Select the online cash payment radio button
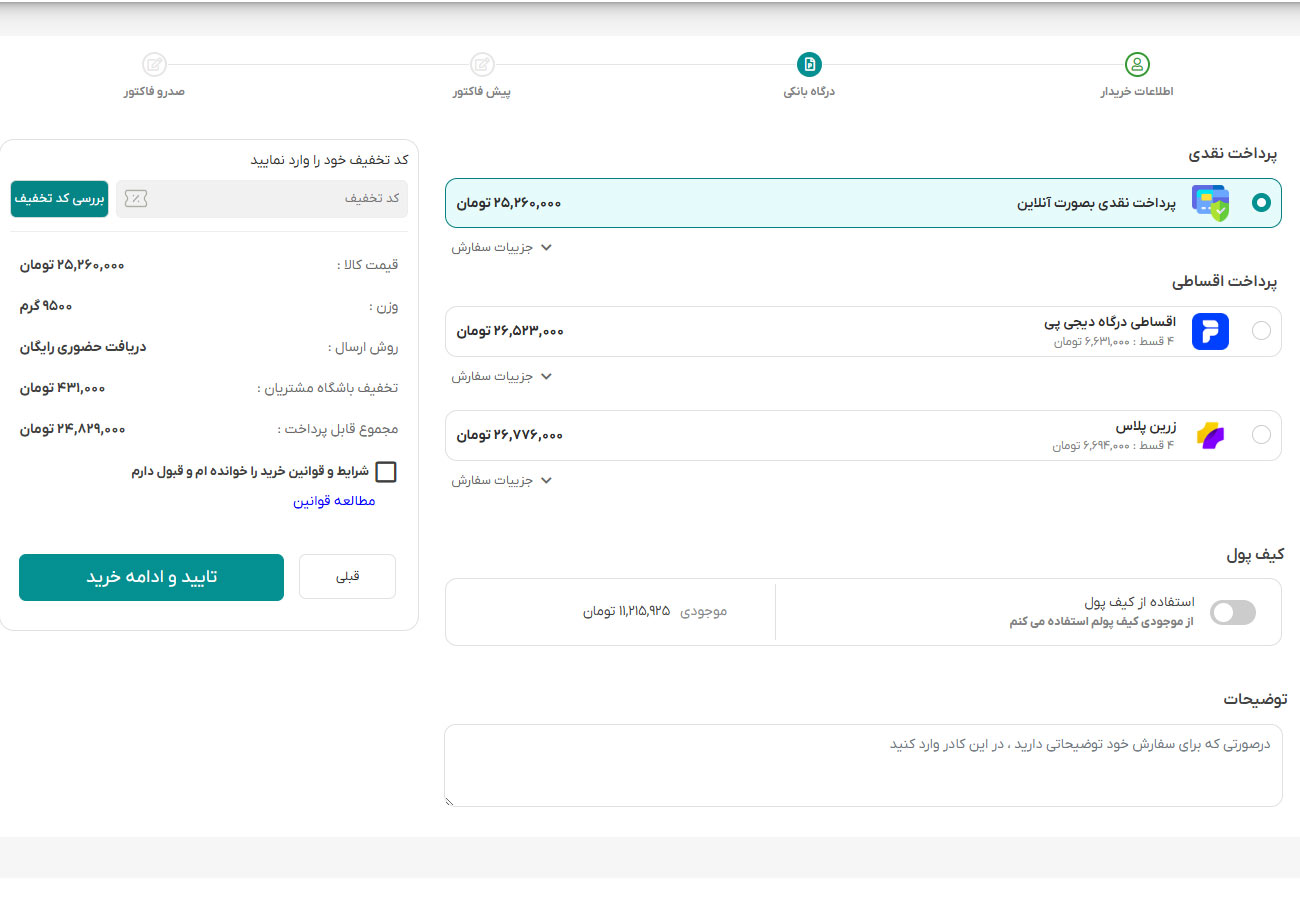Viewport: 1300px width, 900px height. pos(1261,203)
